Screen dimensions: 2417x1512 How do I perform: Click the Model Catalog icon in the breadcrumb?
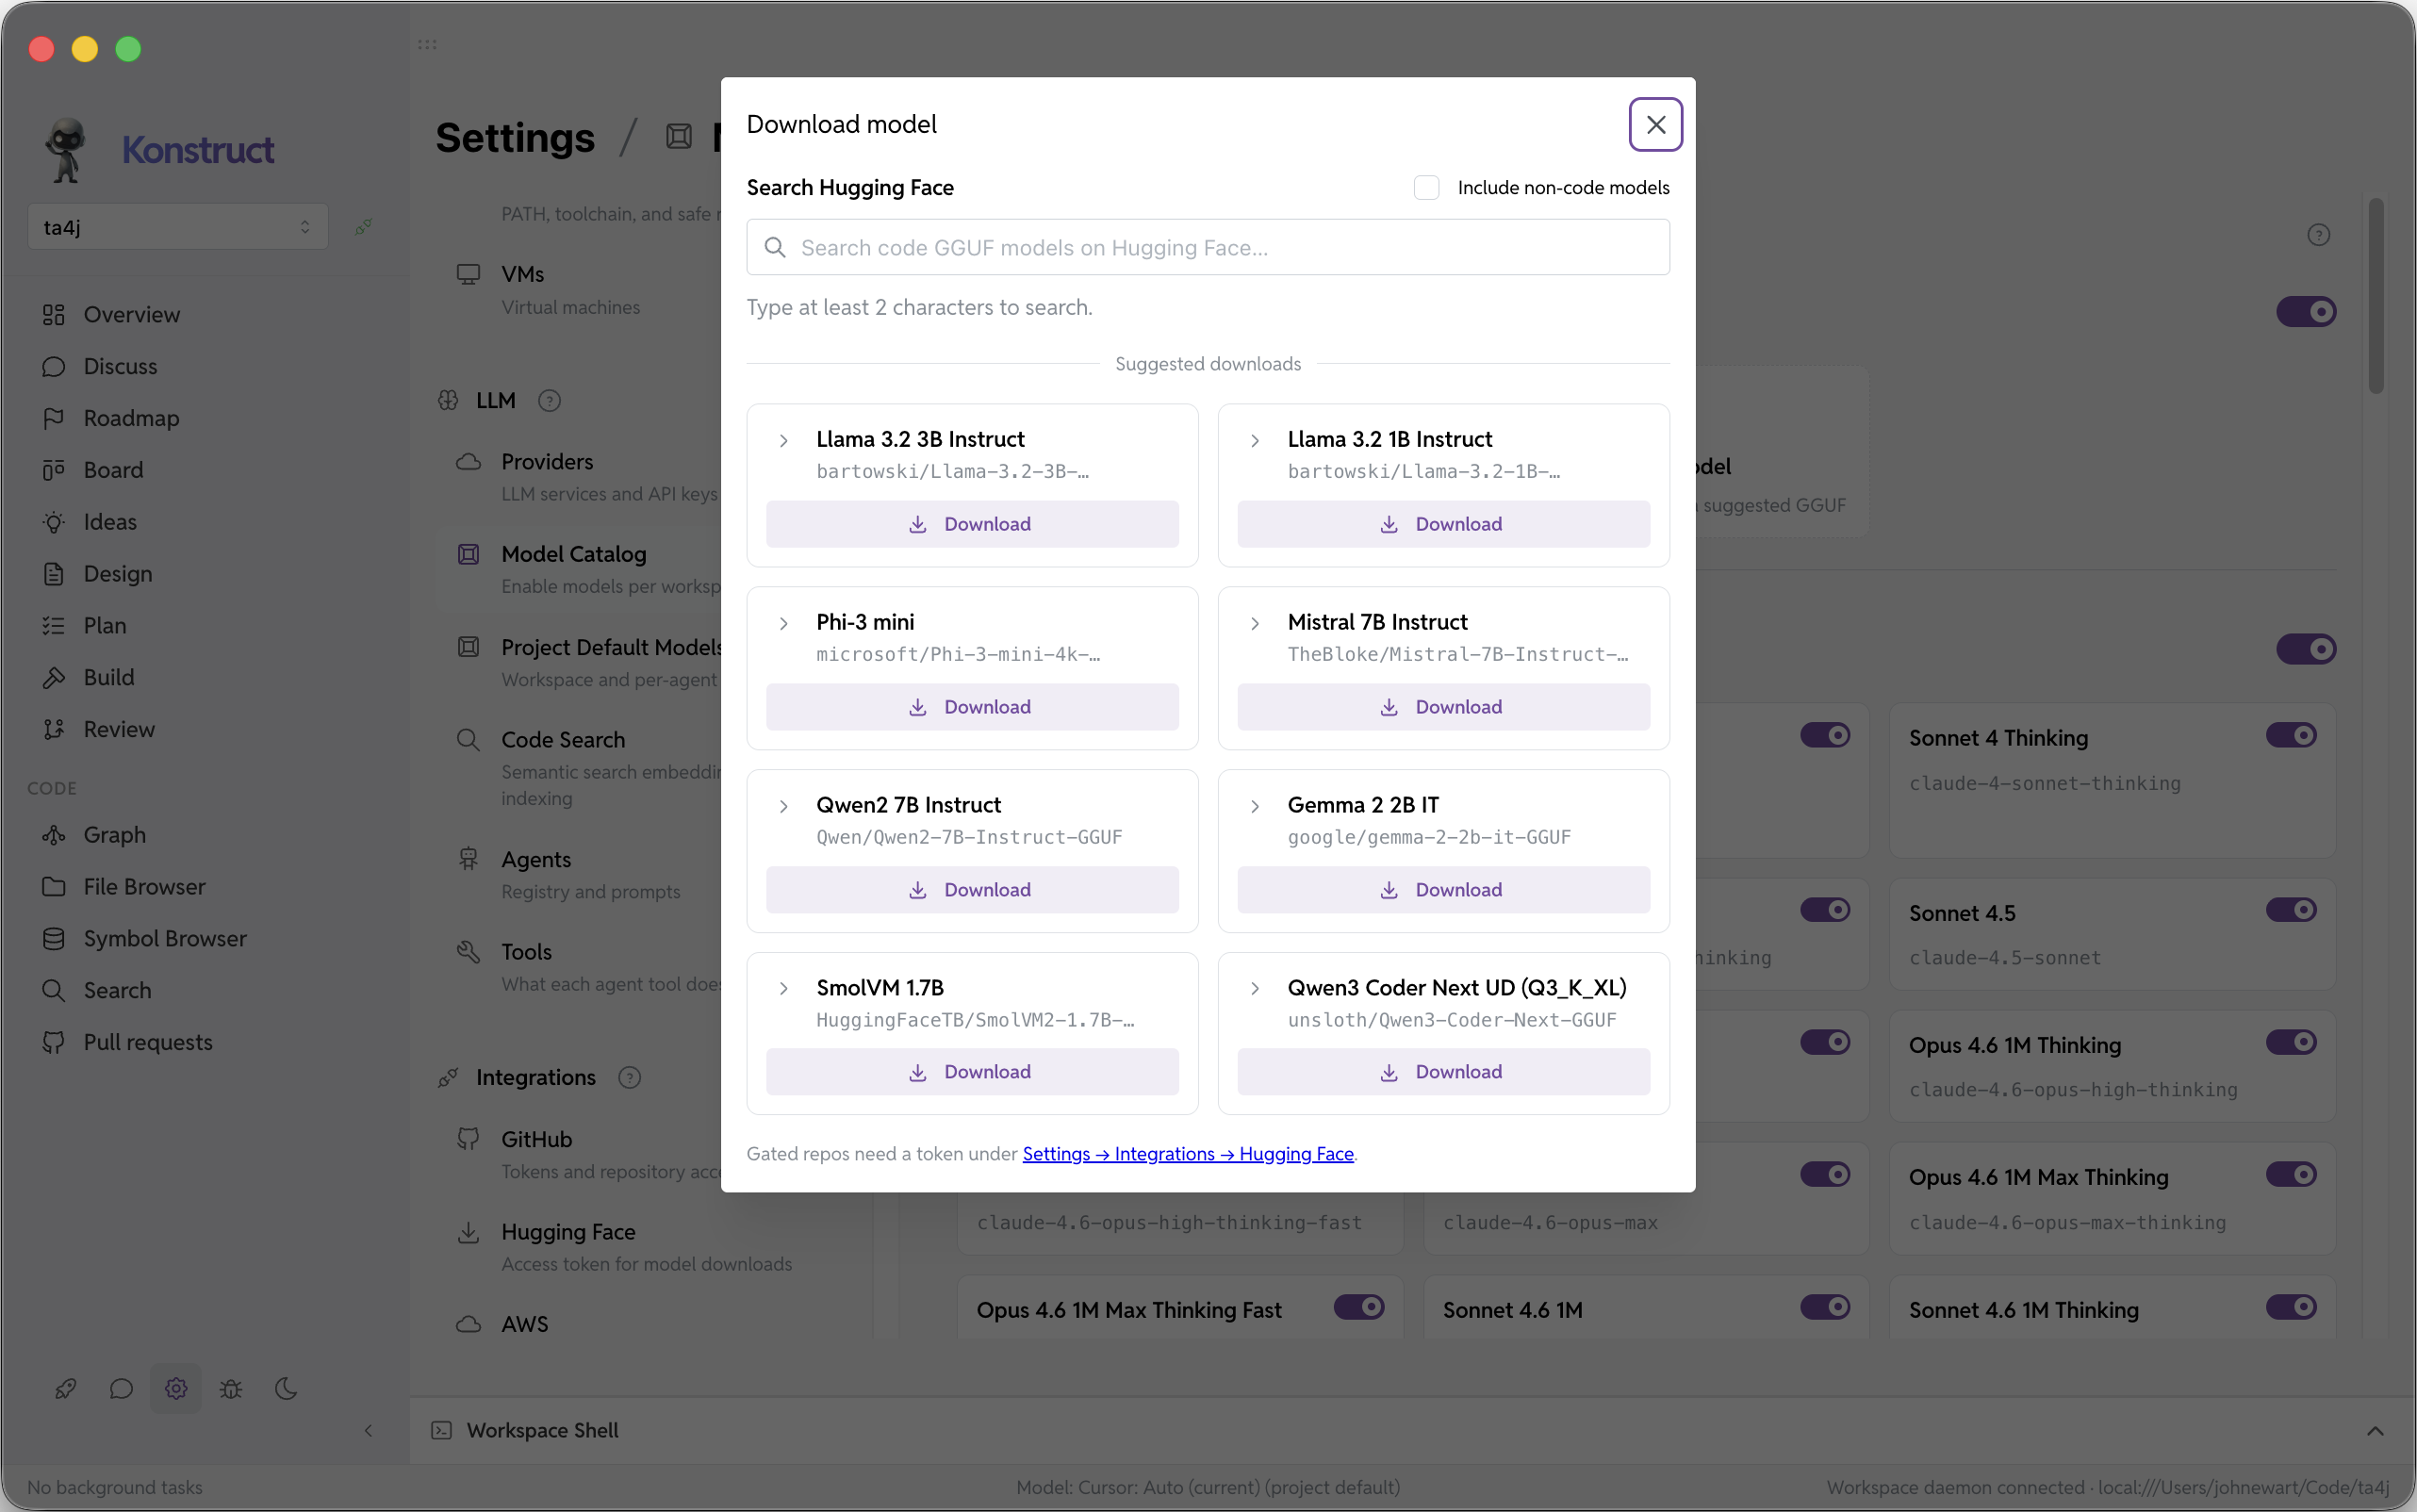(679, 136)
